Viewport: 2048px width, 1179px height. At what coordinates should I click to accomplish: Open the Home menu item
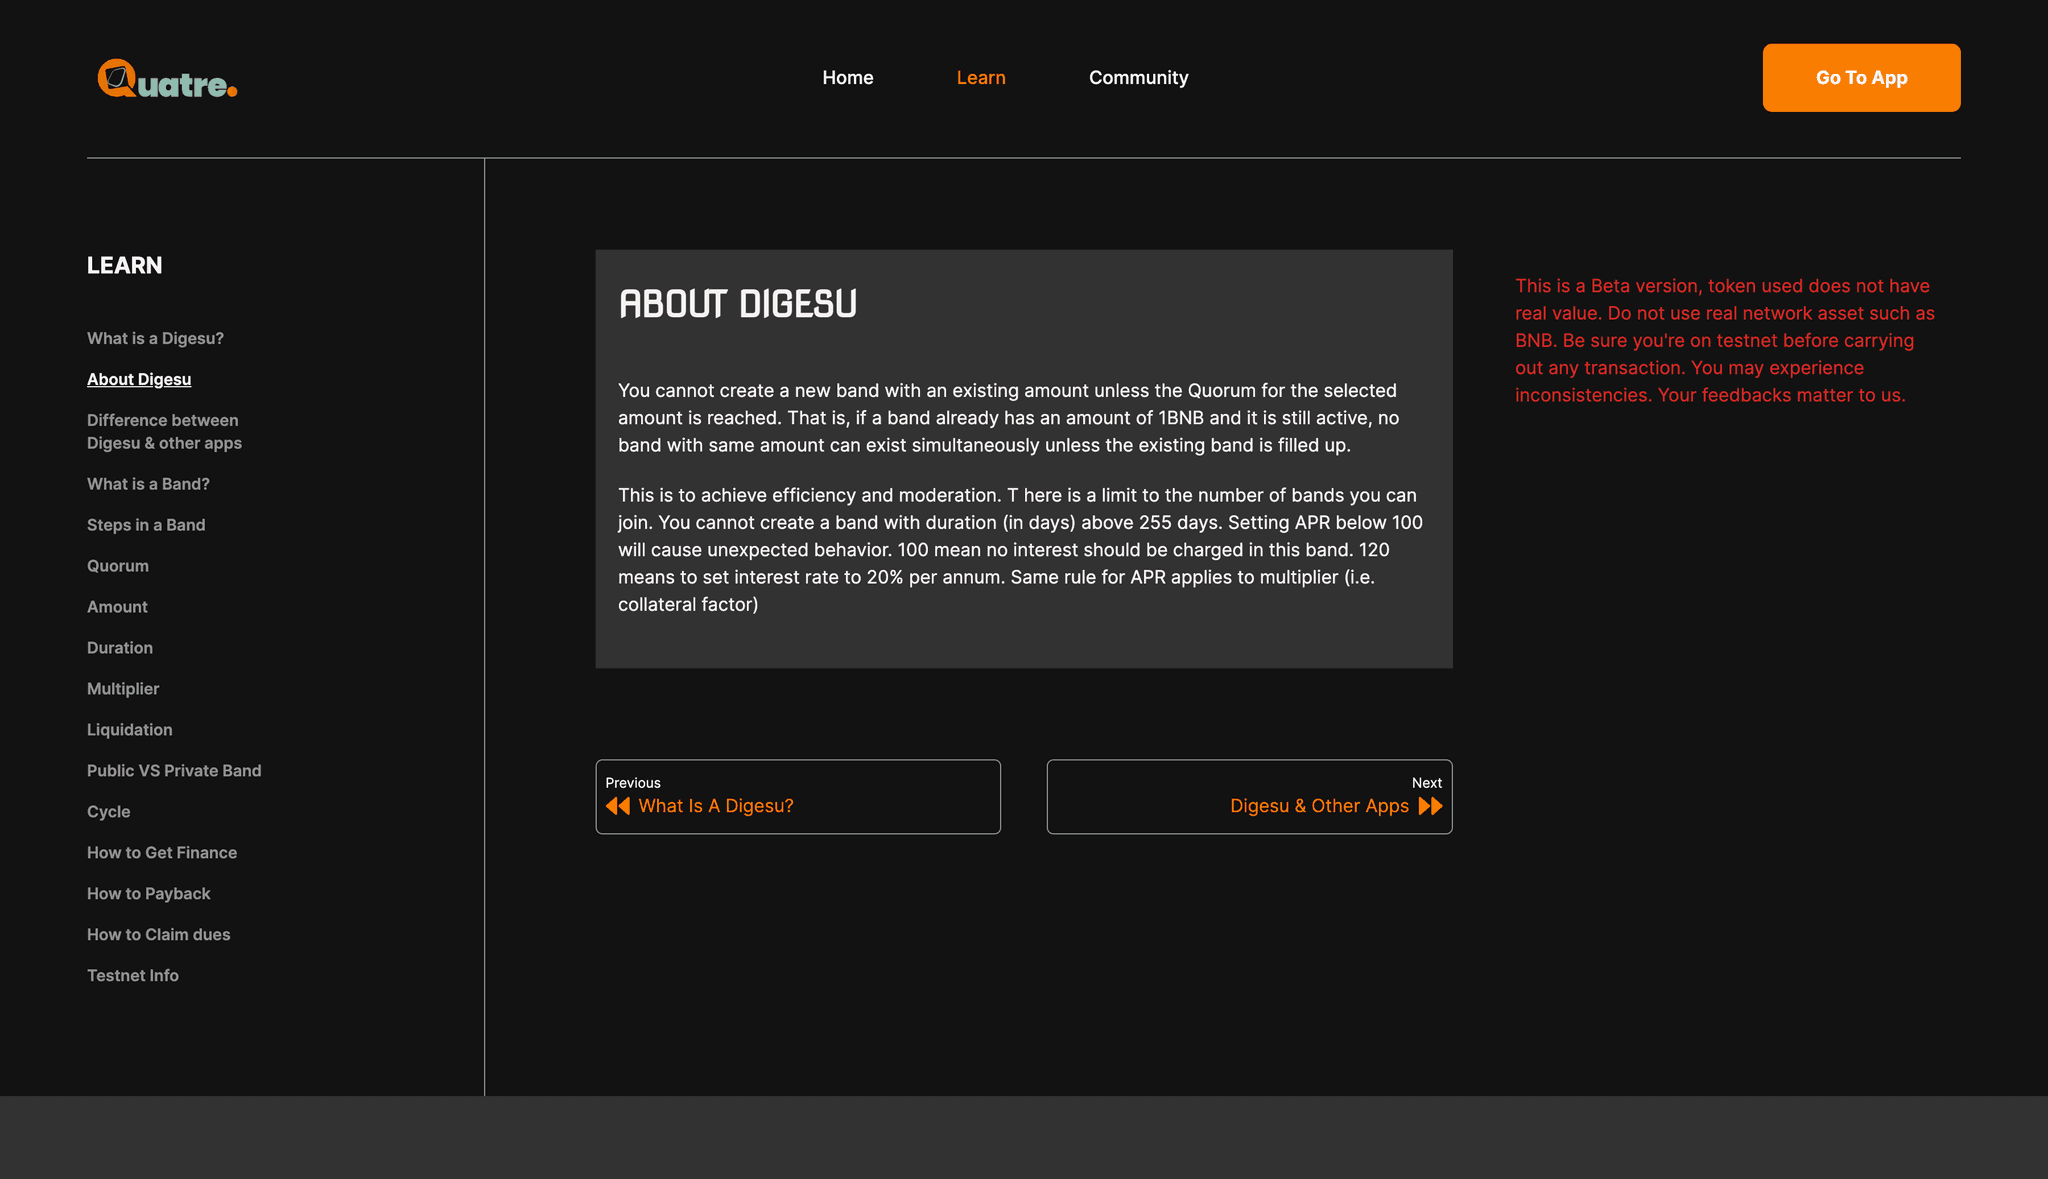[847, 78]
